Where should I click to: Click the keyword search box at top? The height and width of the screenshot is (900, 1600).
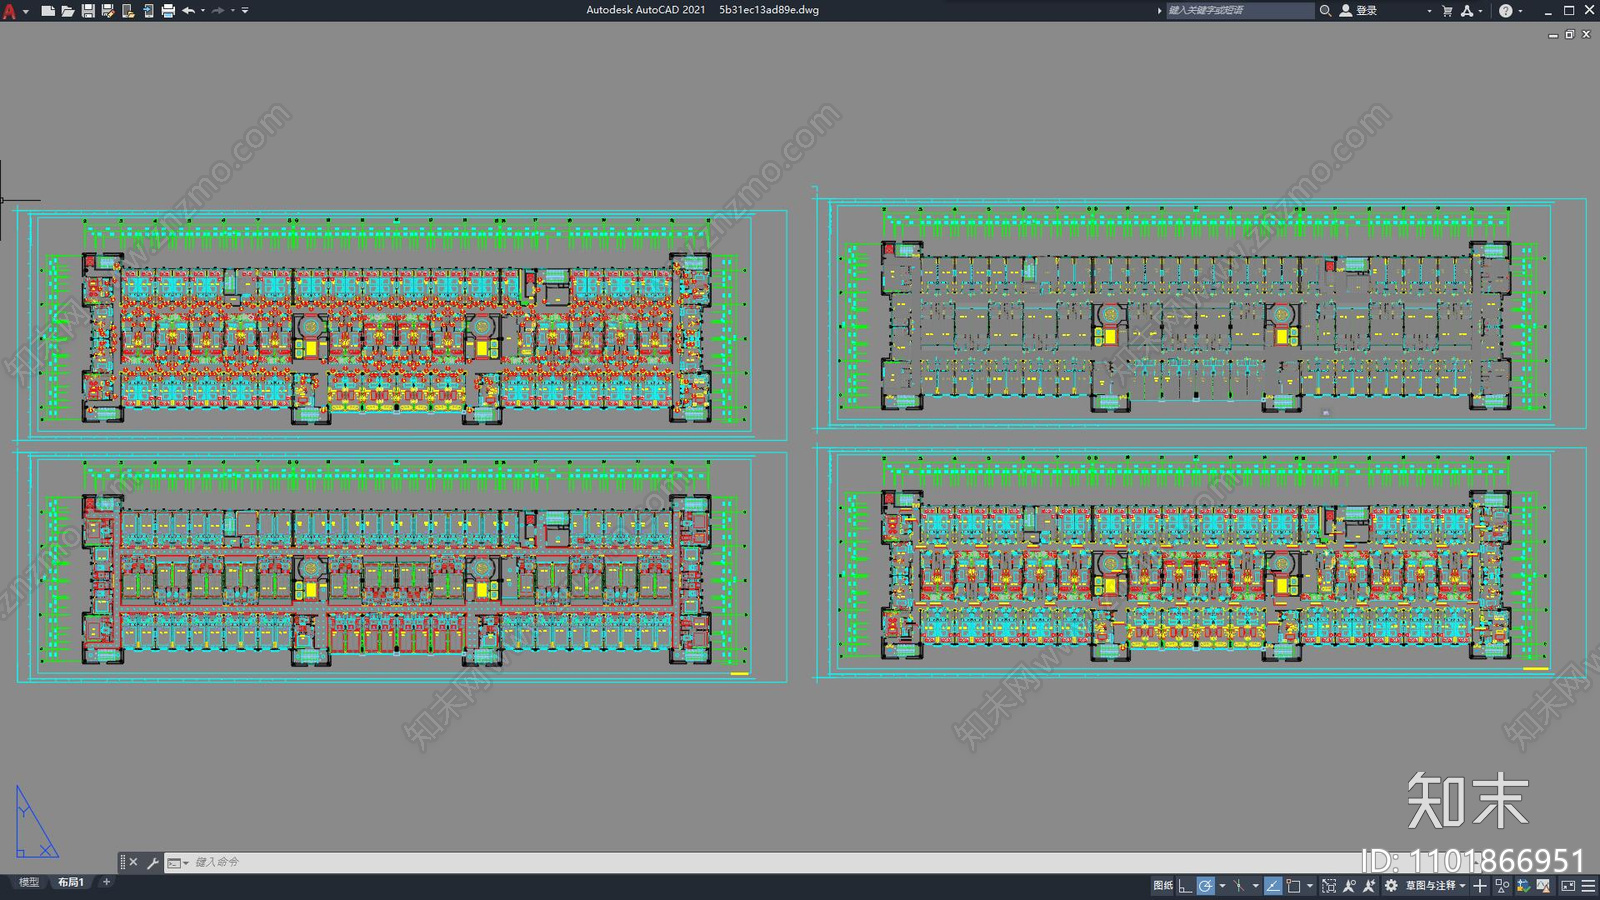tap(1240, 11)
